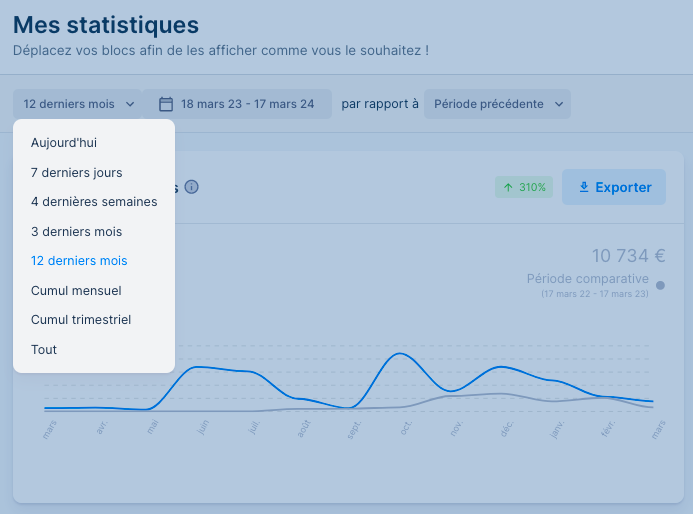Select 3 derniers mois option

[94, 232]
